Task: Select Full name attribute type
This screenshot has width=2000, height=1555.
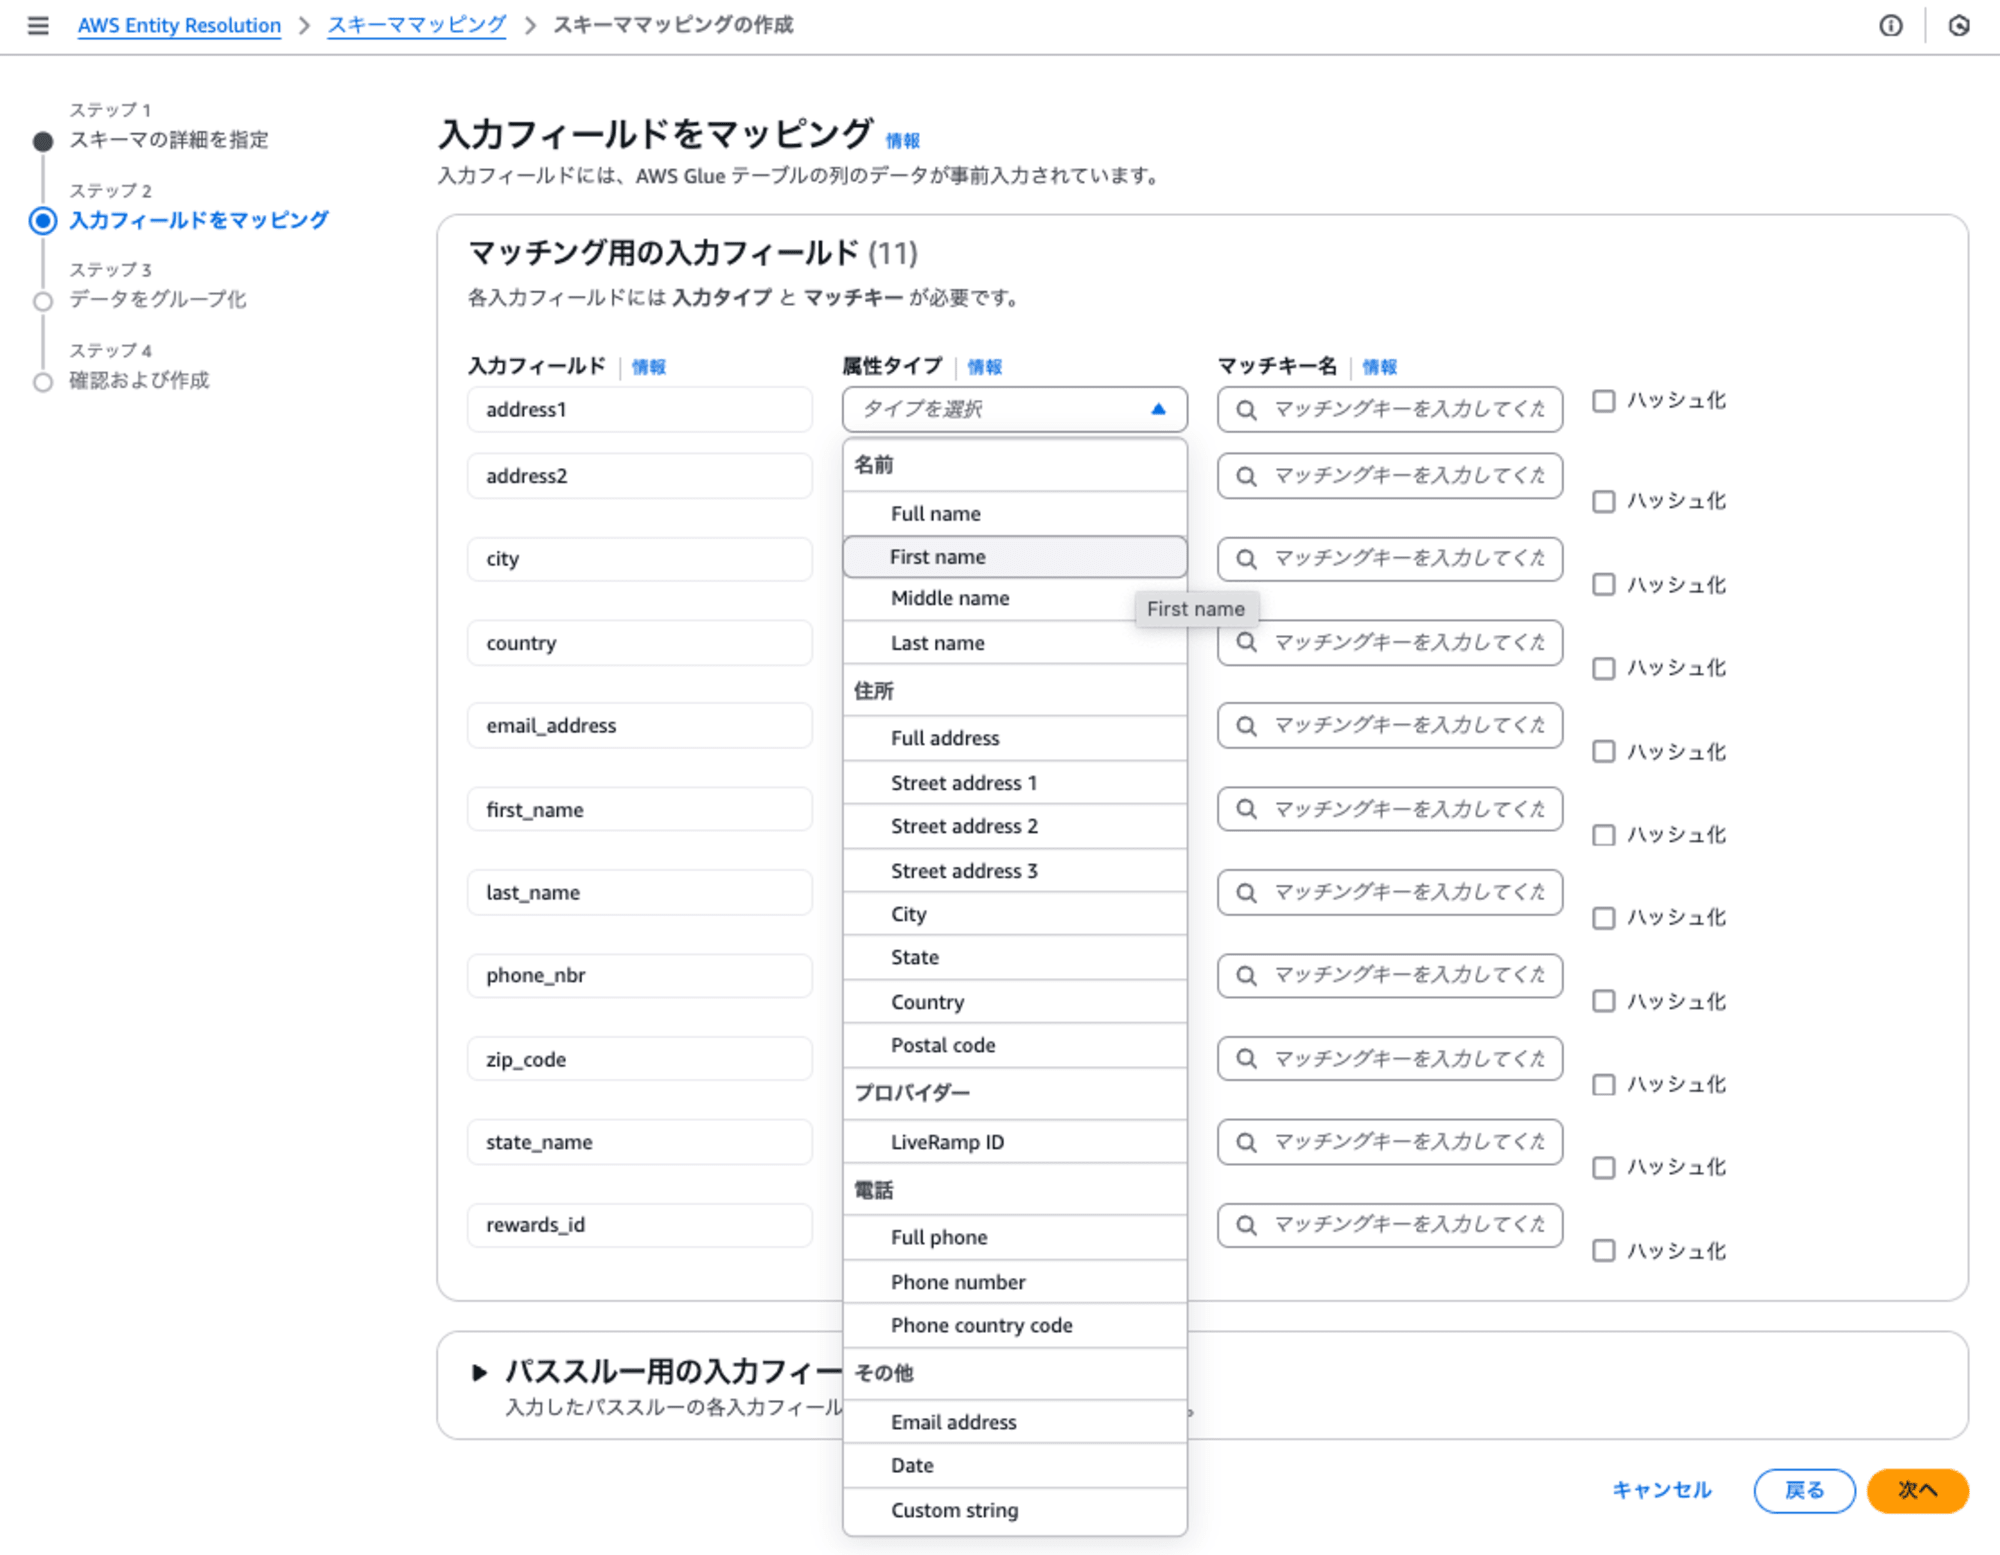Action: [1014, 514]
